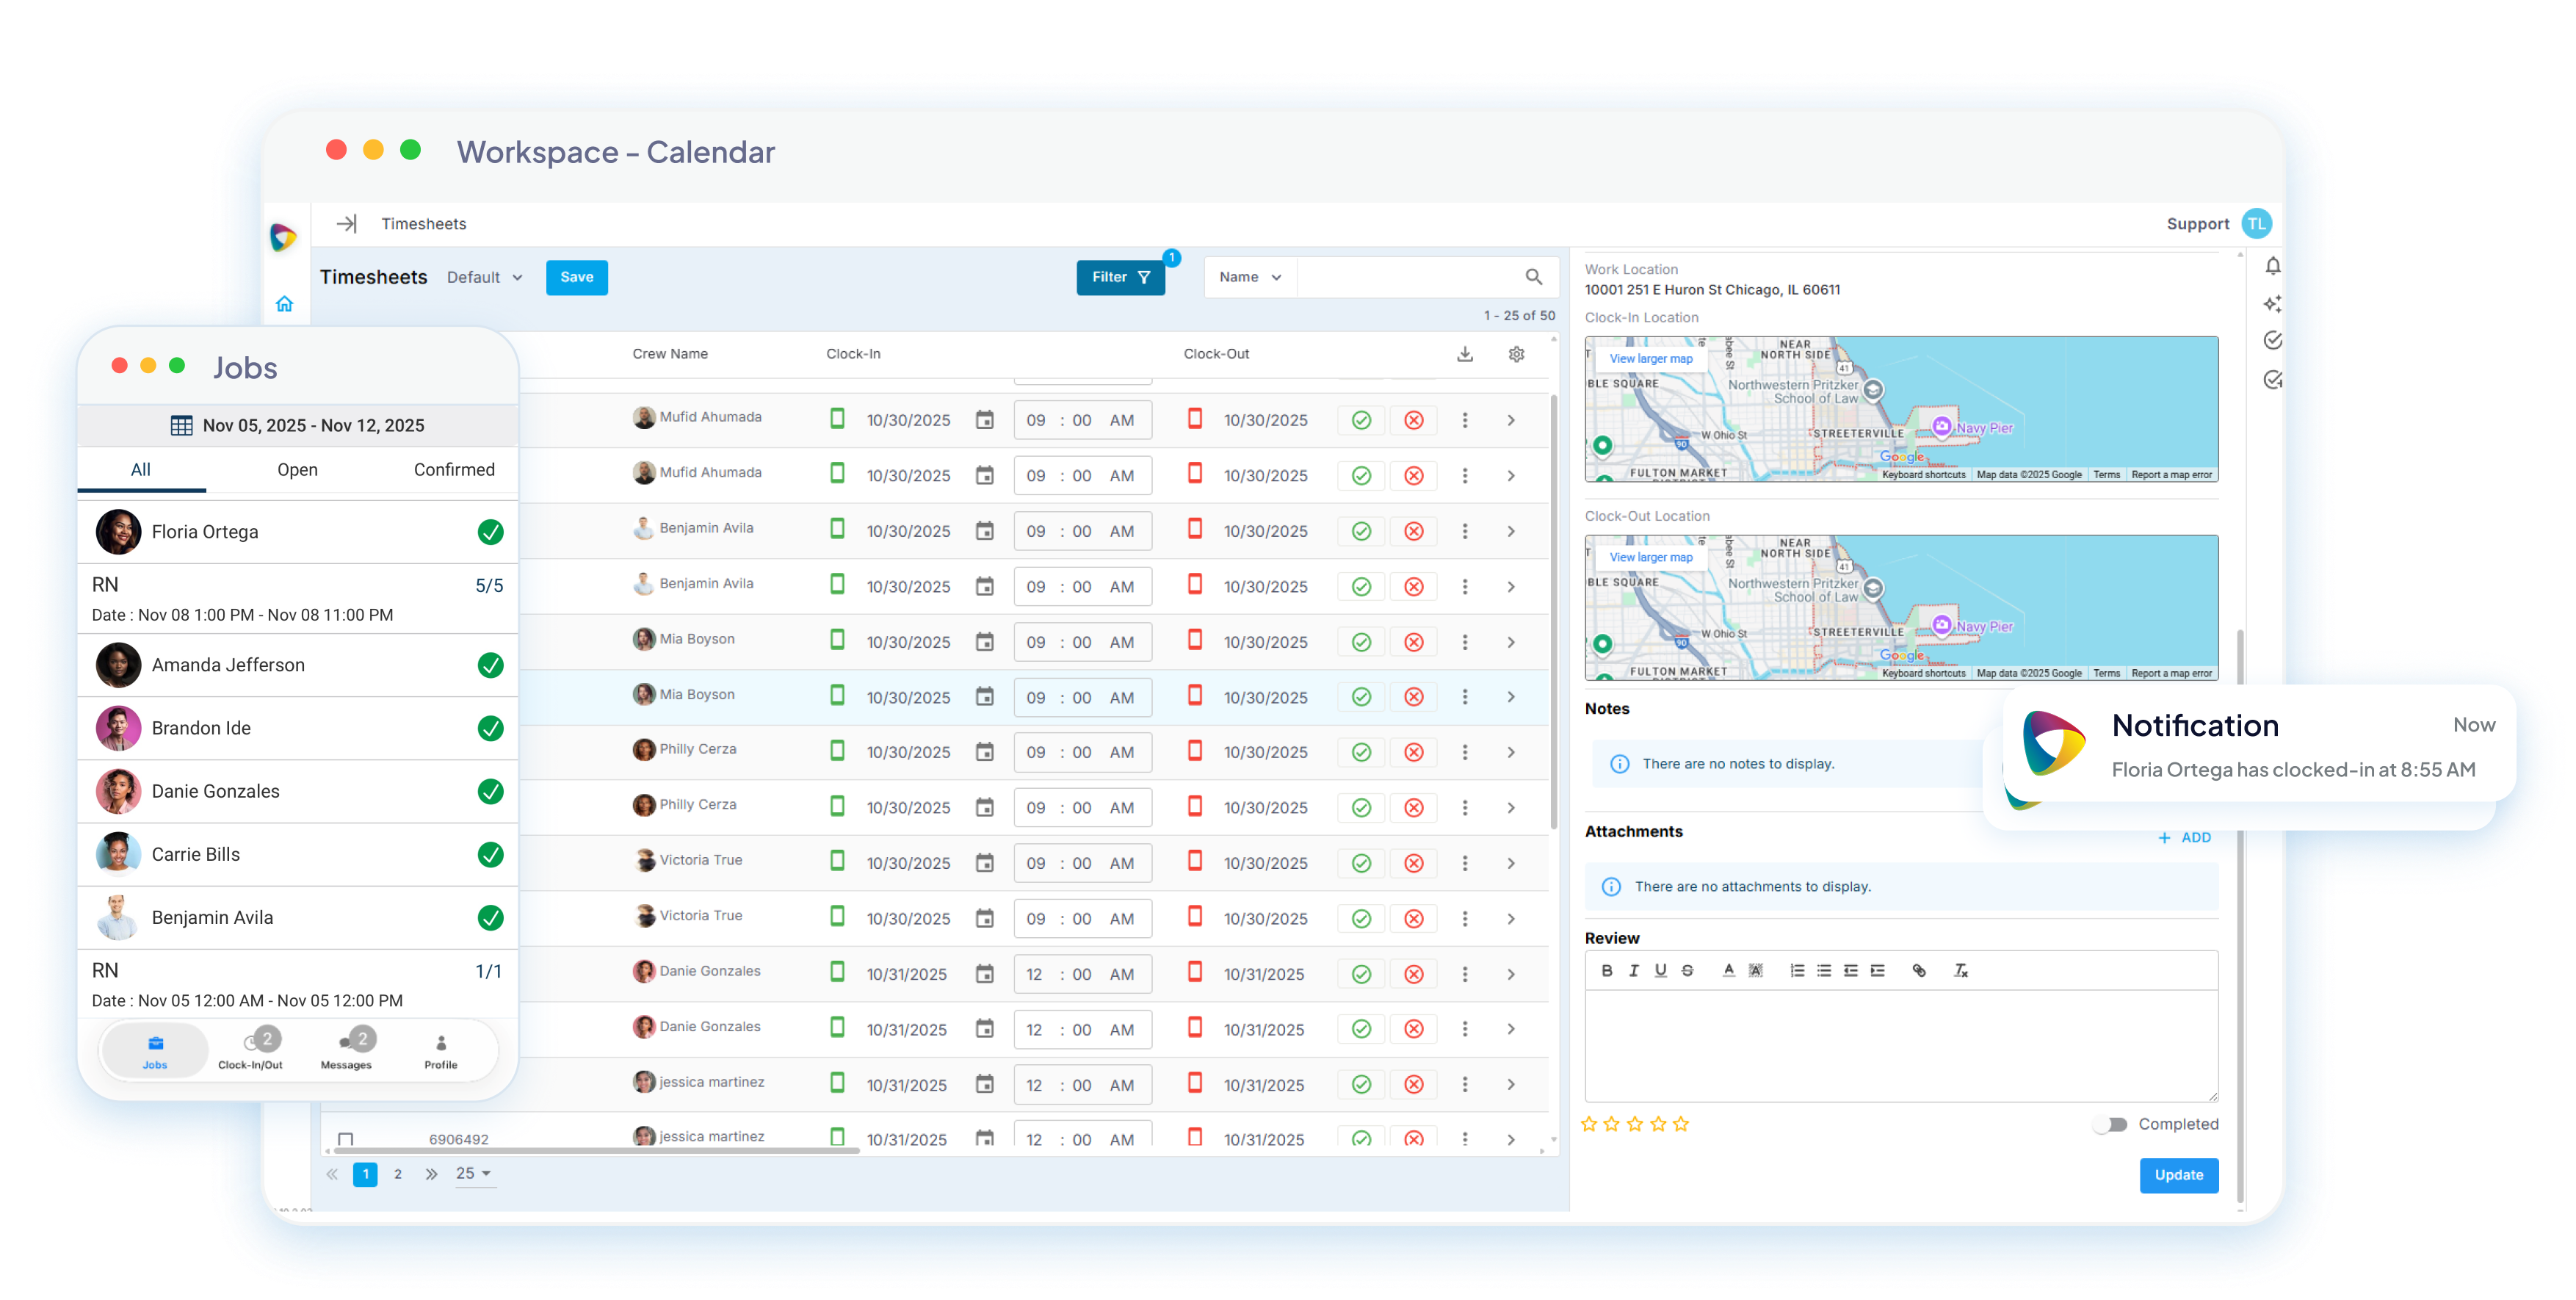Open text background color picker in Review

coord(1755,970)
